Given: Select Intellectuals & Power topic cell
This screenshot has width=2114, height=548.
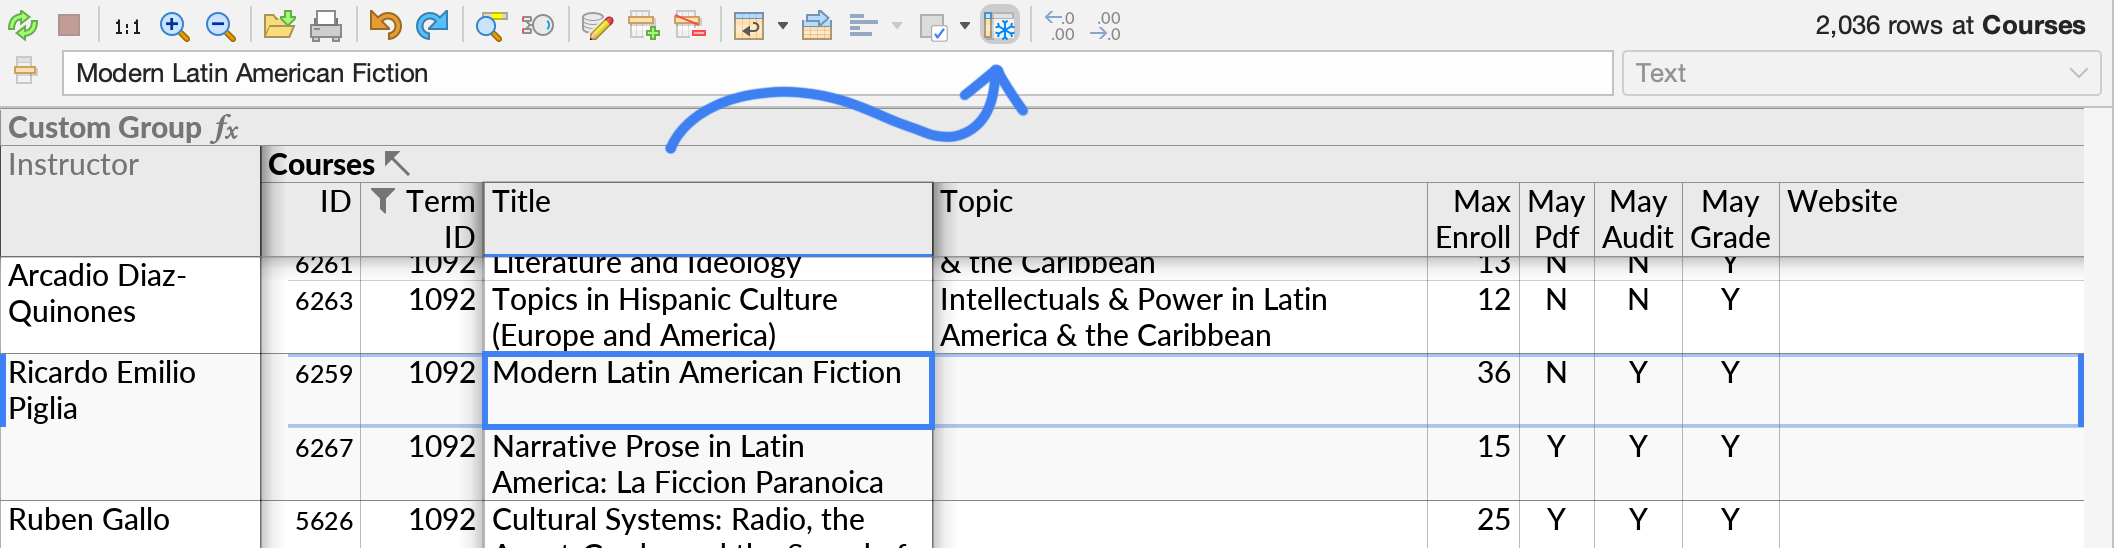Looking at the screenshot, I should 1180,317.
